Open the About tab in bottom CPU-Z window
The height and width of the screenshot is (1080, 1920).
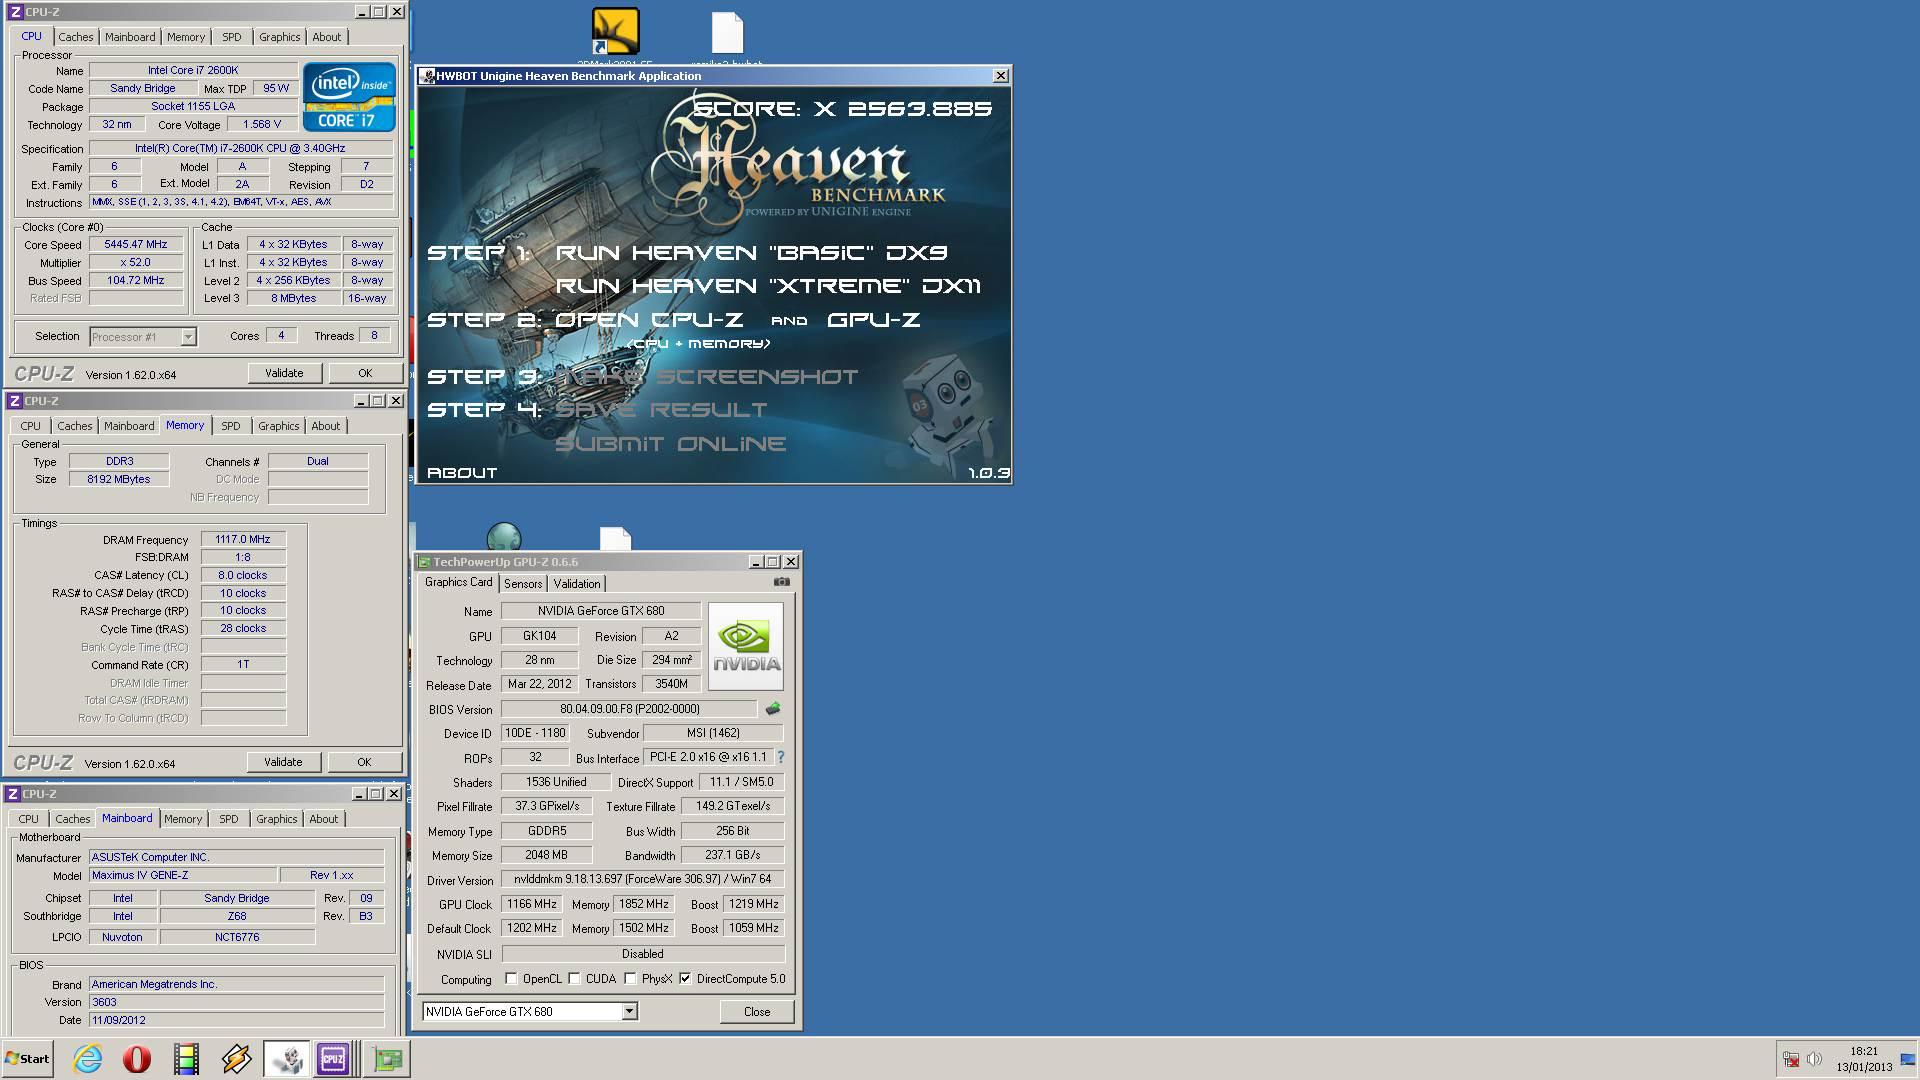pos(323,819)
